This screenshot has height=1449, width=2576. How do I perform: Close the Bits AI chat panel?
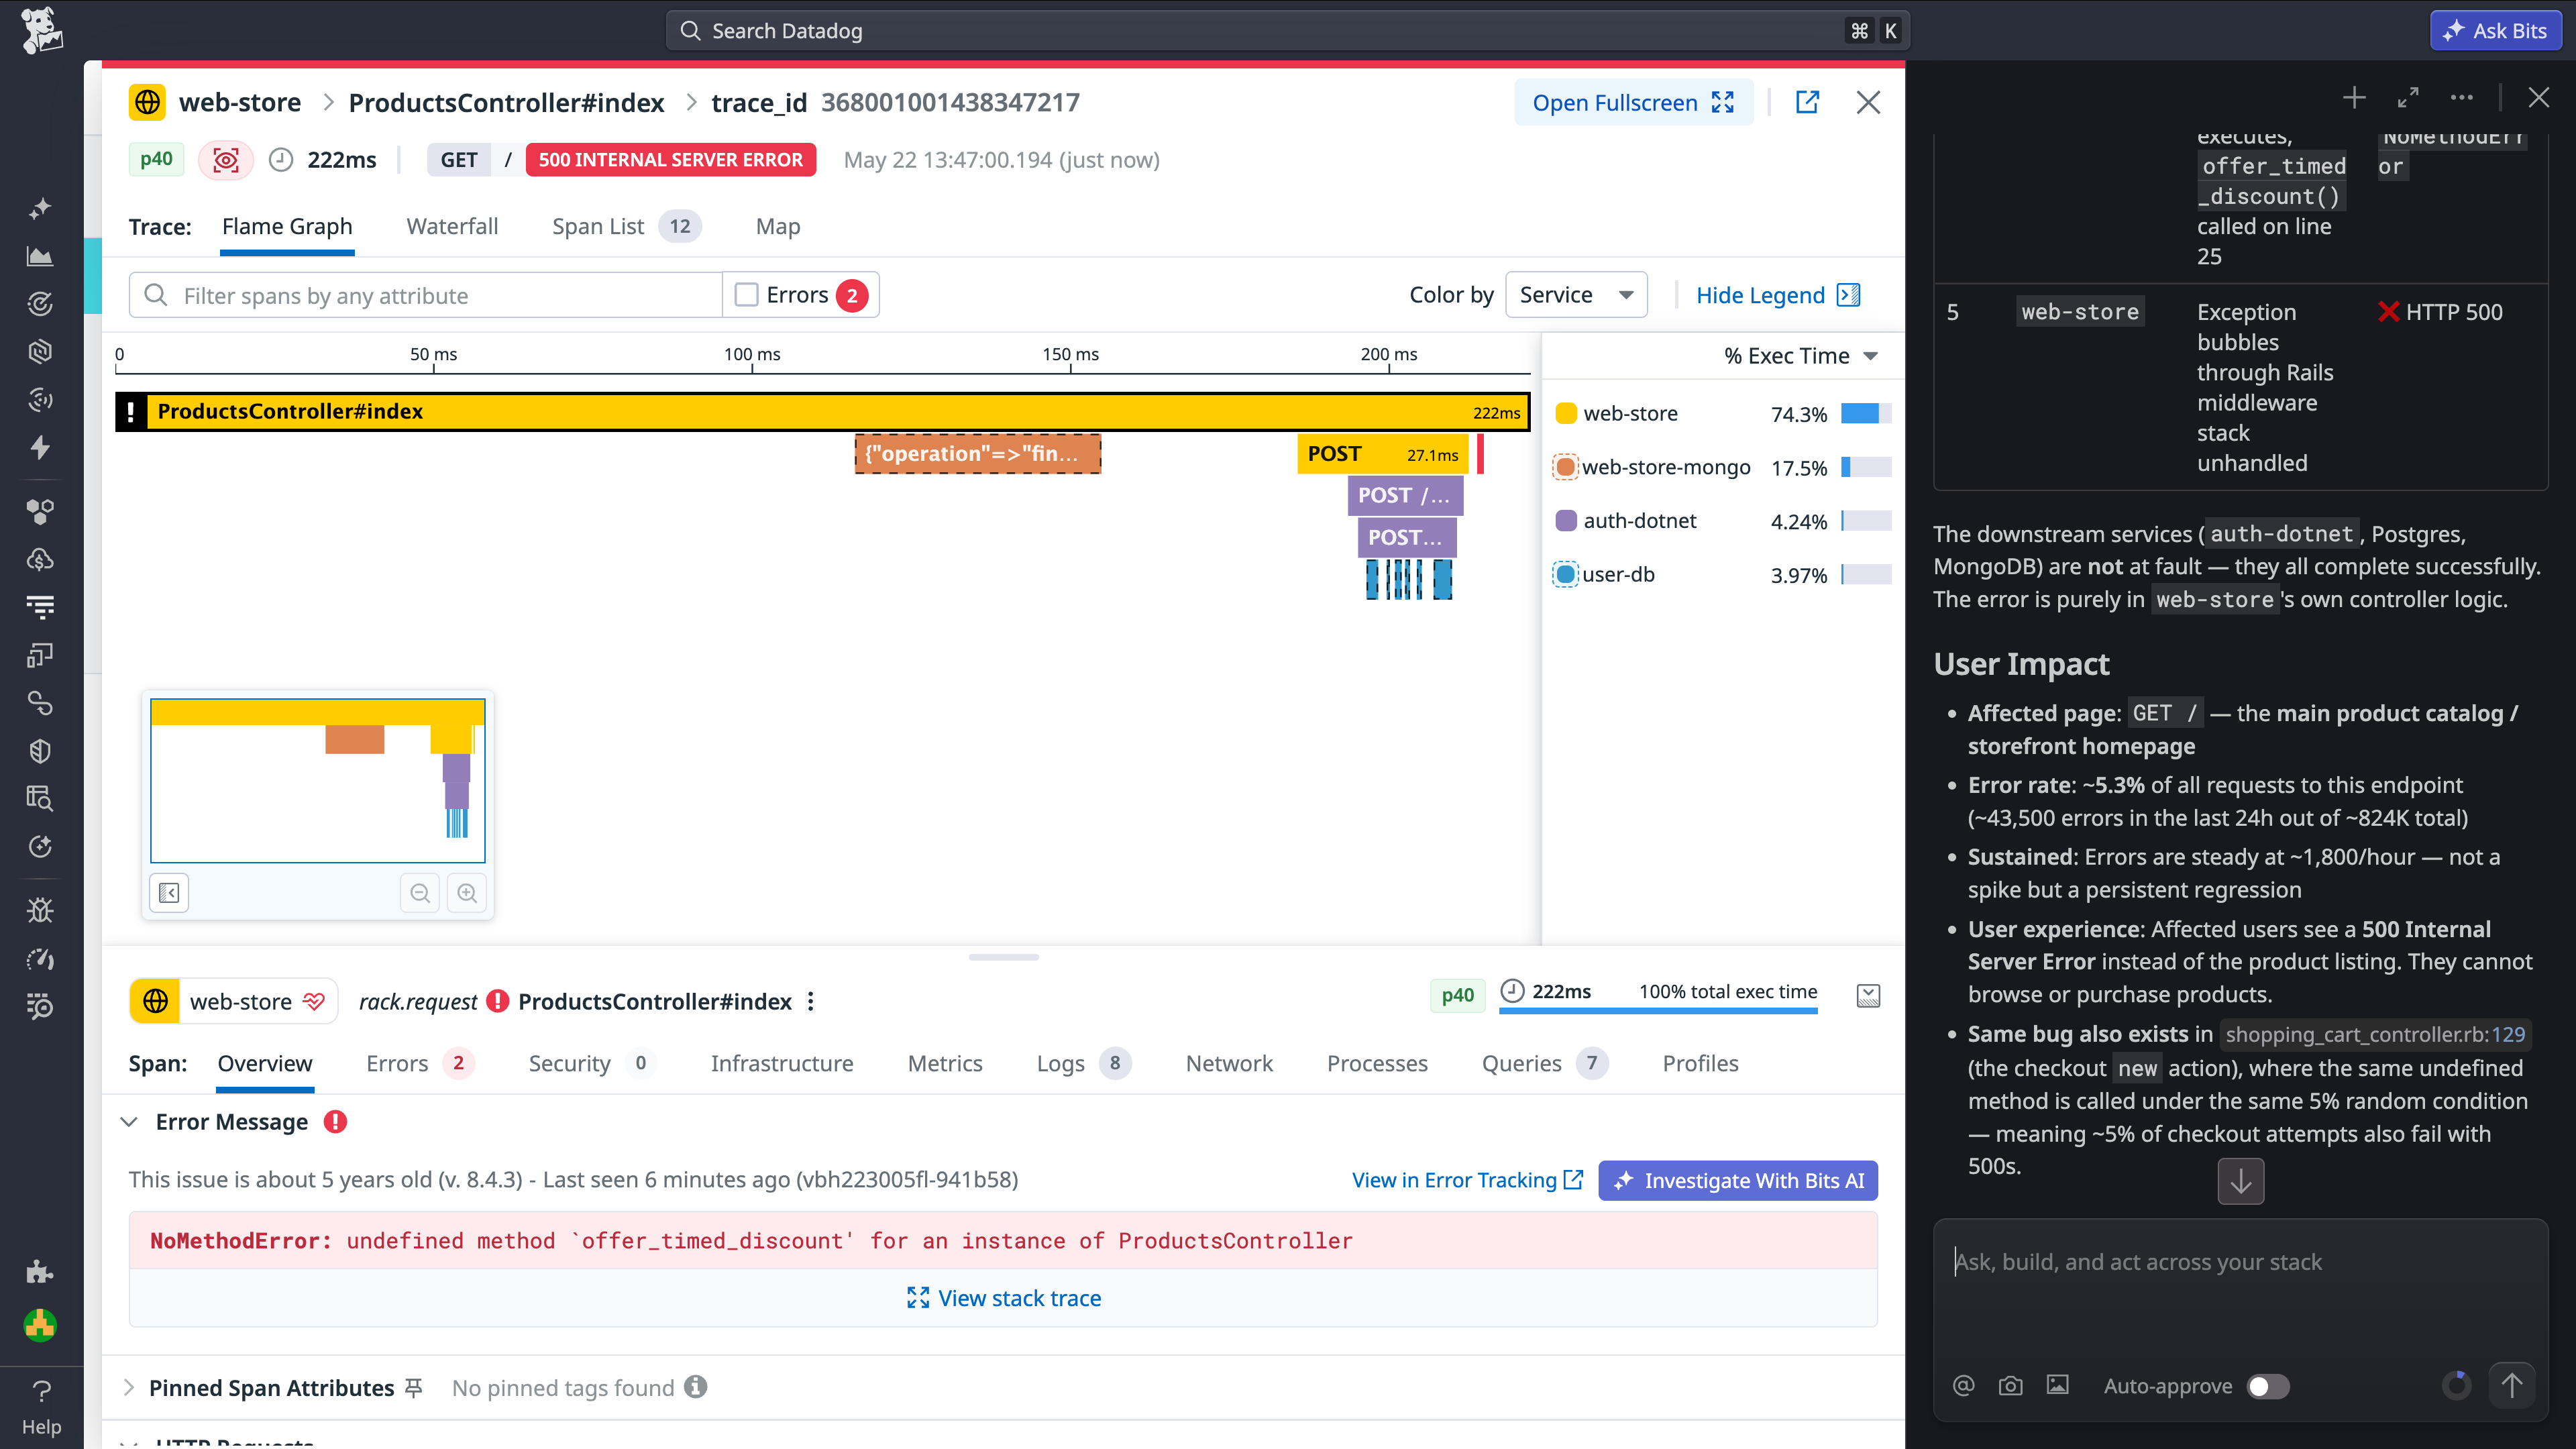coord(2539,97)
